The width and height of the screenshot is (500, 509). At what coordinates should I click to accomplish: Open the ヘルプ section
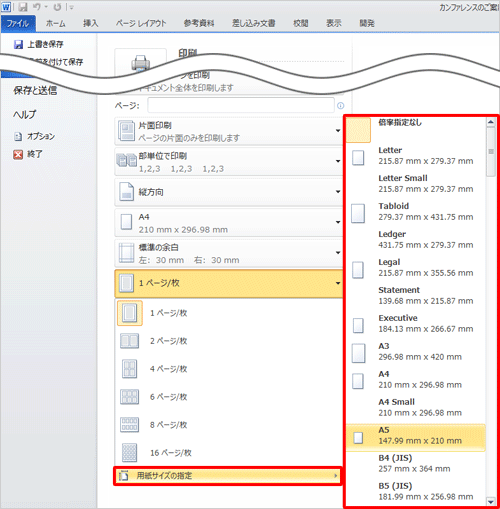(x=24, y=114)
